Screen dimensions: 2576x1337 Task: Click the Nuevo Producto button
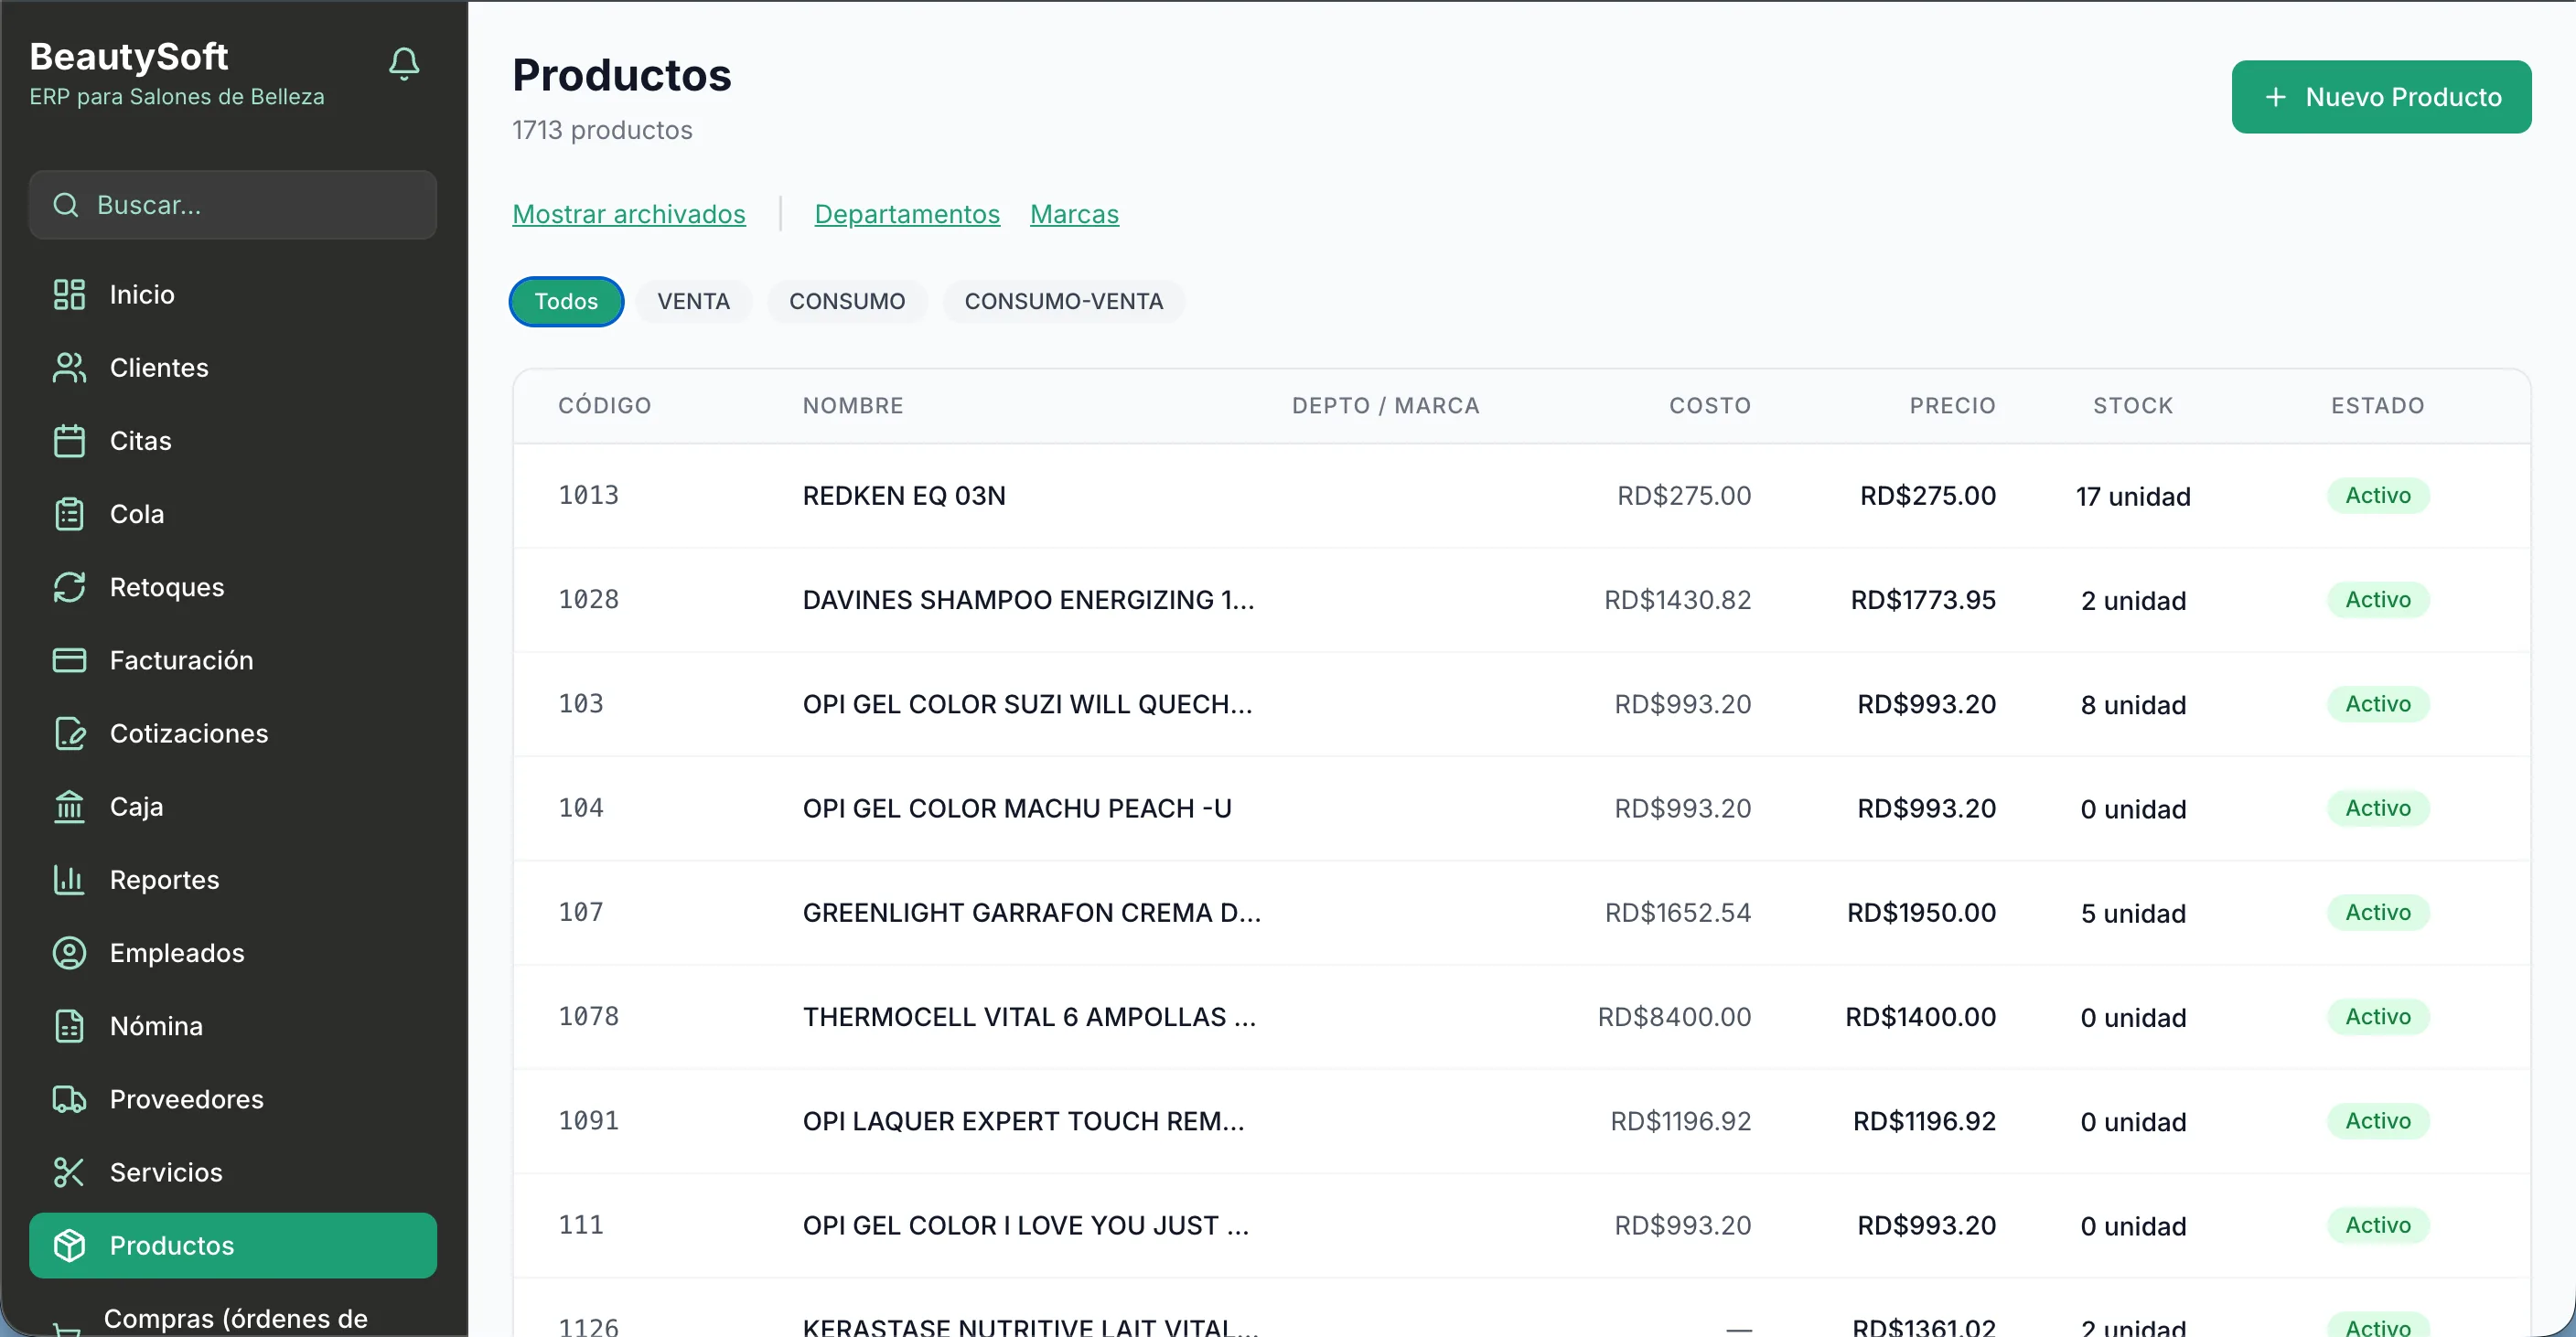tap(2381, 96)
